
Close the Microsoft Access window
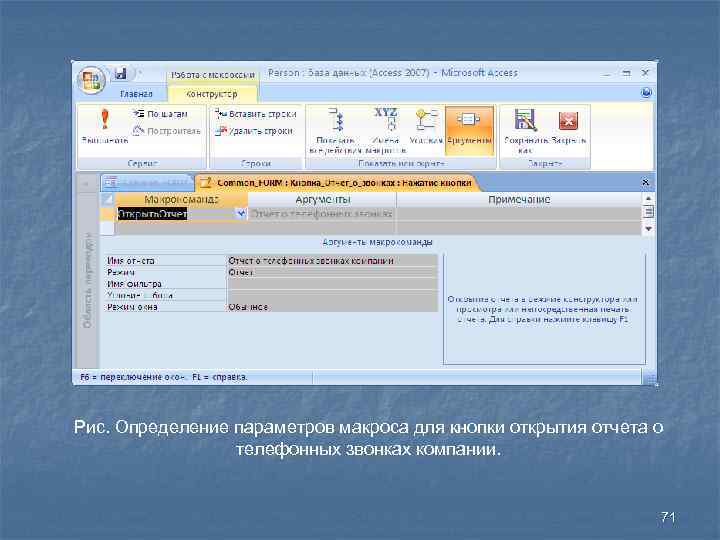[x=645, y=73]
